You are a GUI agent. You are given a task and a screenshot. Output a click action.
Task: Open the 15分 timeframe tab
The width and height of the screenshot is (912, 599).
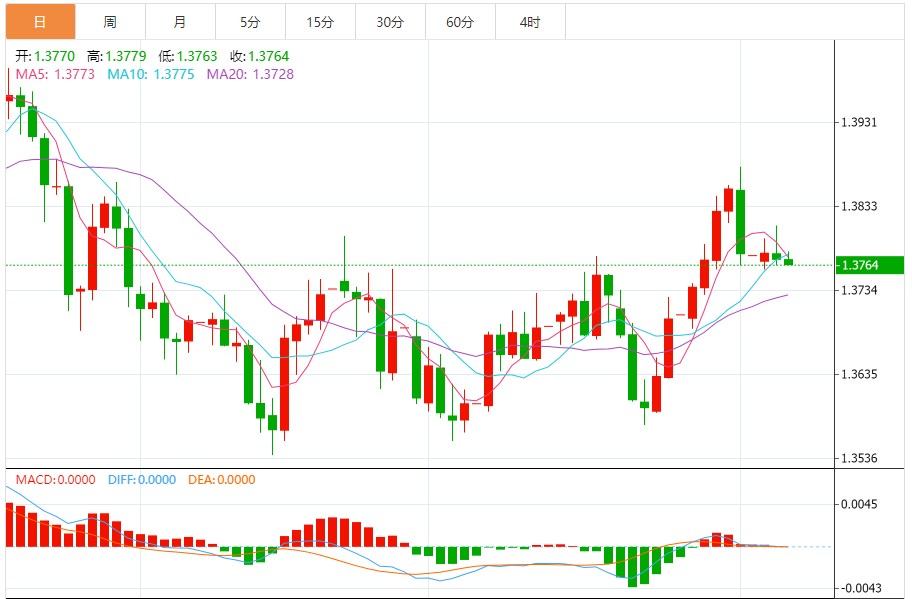click(320, 22)
